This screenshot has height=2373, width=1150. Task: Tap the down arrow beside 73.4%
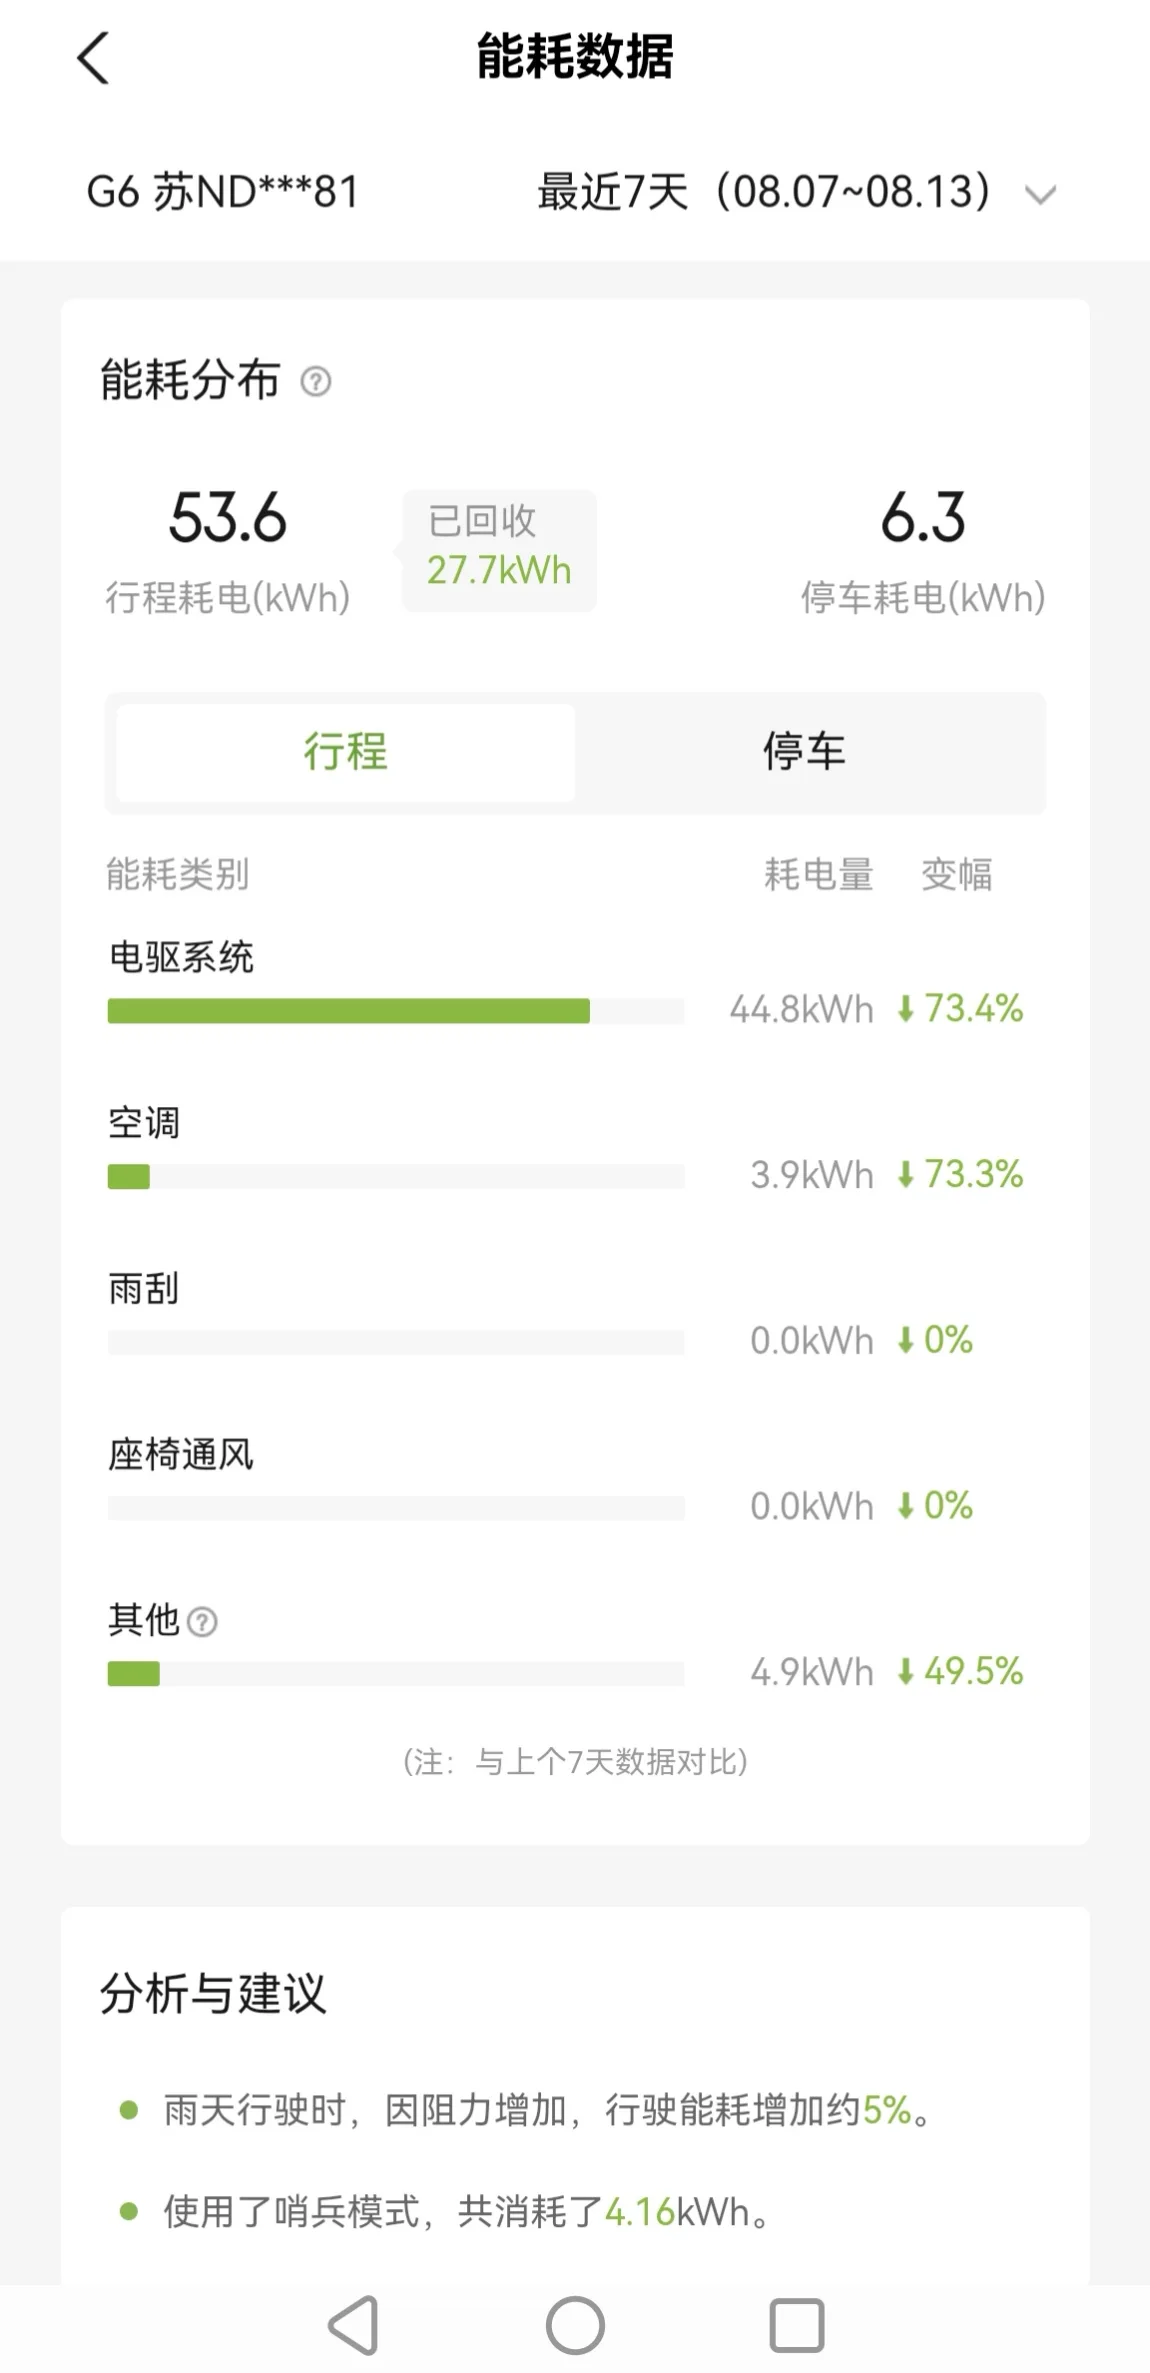tap(906, 1009)
